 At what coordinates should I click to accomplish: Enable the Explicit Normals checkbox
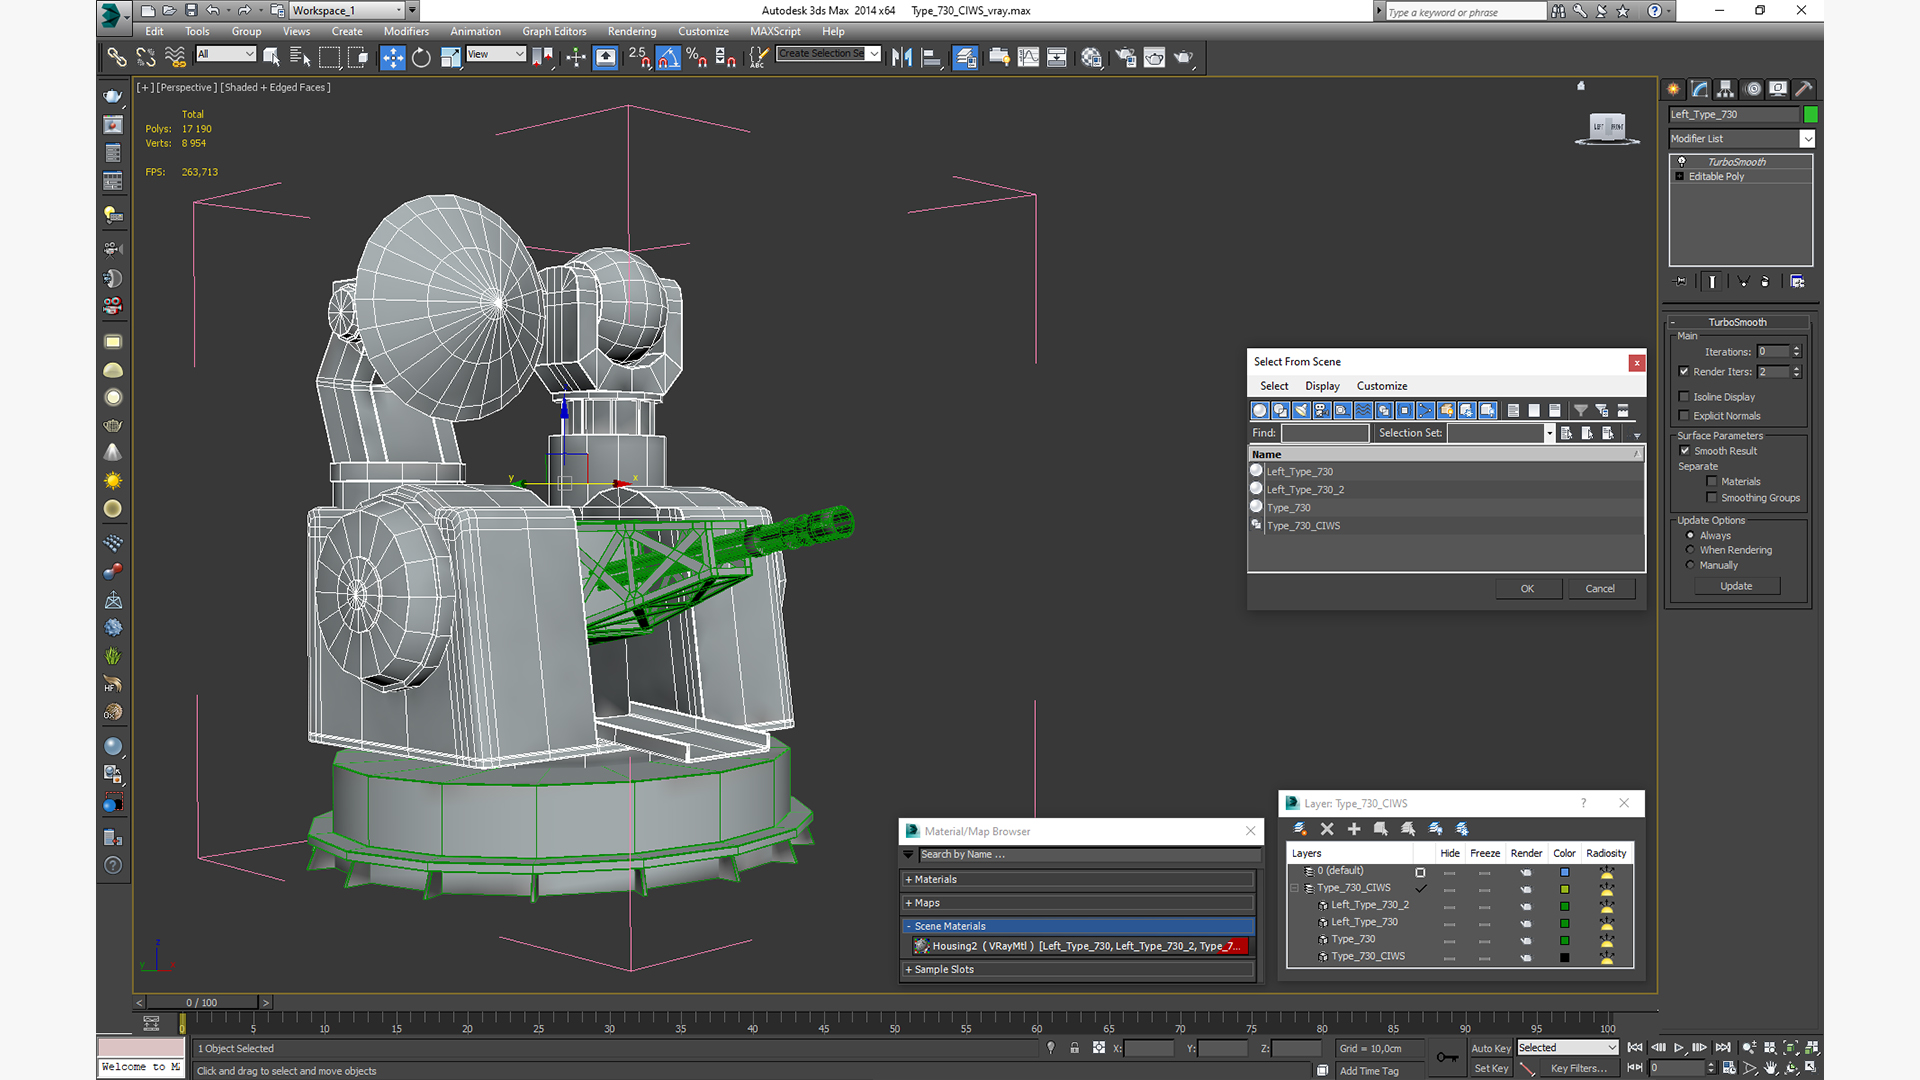pyautogui.click(x=1684, y=416)
